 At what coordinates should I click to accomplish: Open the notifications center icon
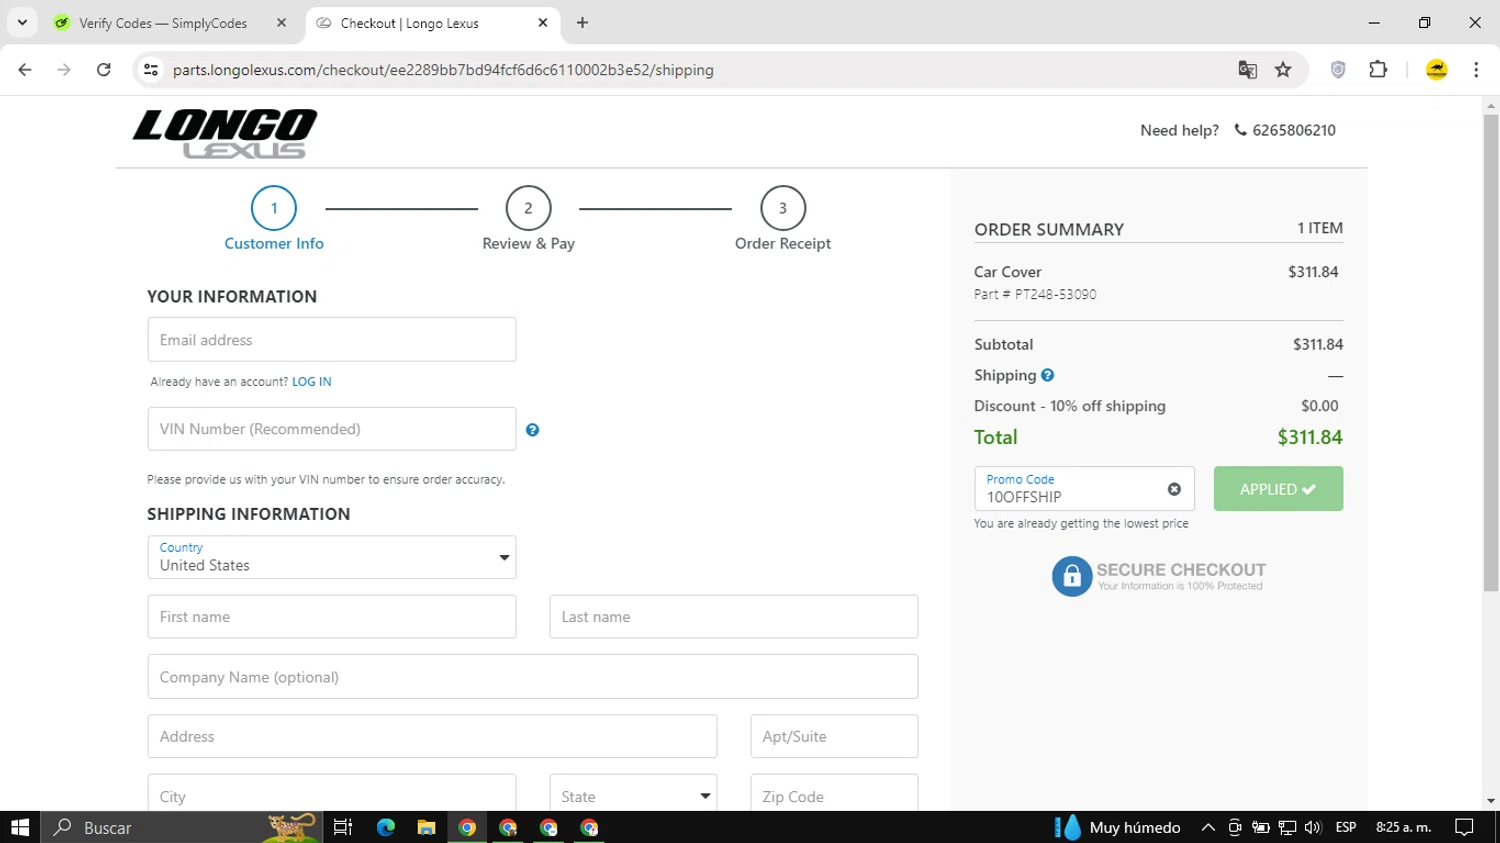tap(1465, 827)
